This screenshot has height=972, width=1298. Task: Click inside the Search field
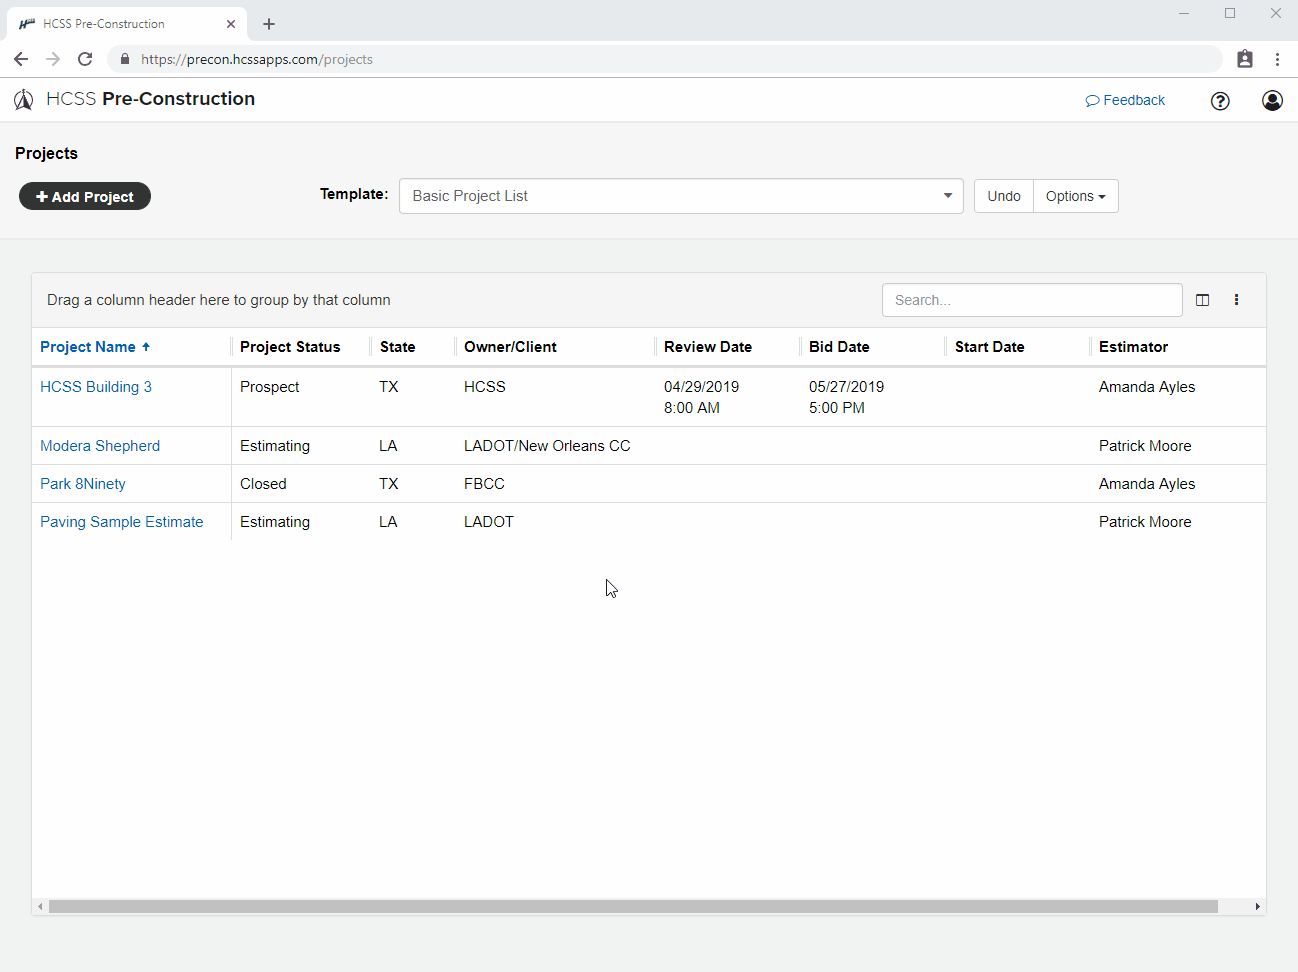point(1032,299)
